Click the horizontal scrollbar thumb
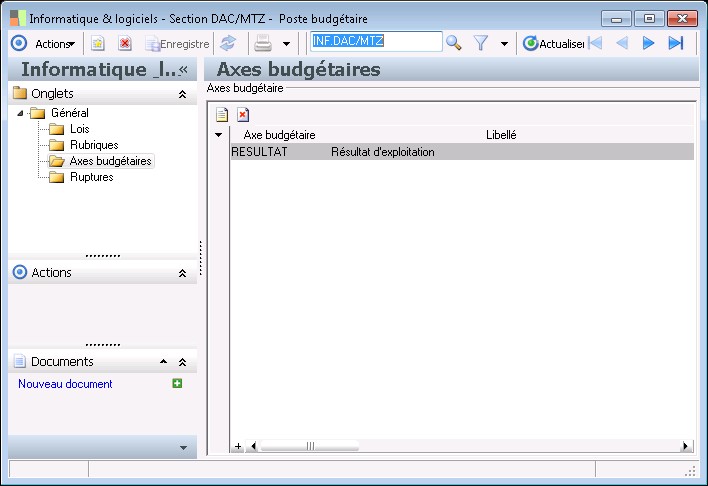The image size is (708, 486). 310,446
